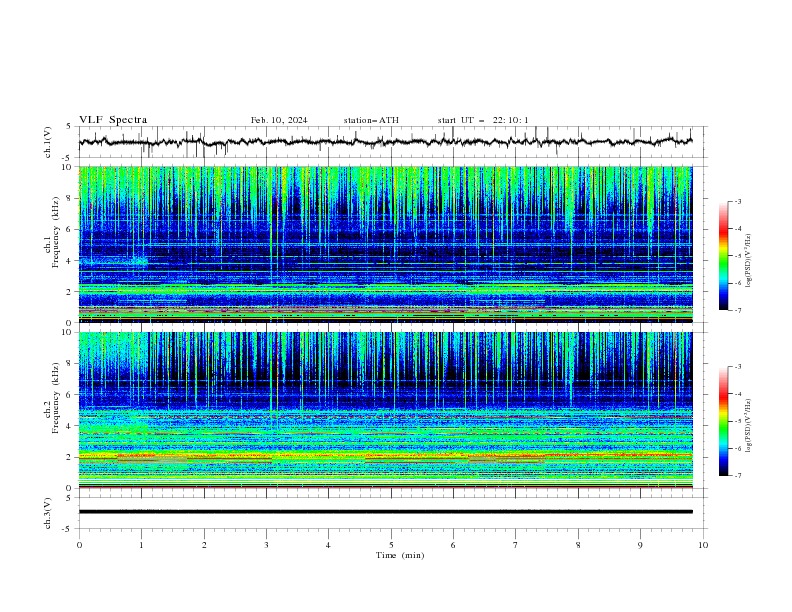The image size is (792, 612).
Task: Click the upper PSD color scale bar
Action: (x=724, y=256)
